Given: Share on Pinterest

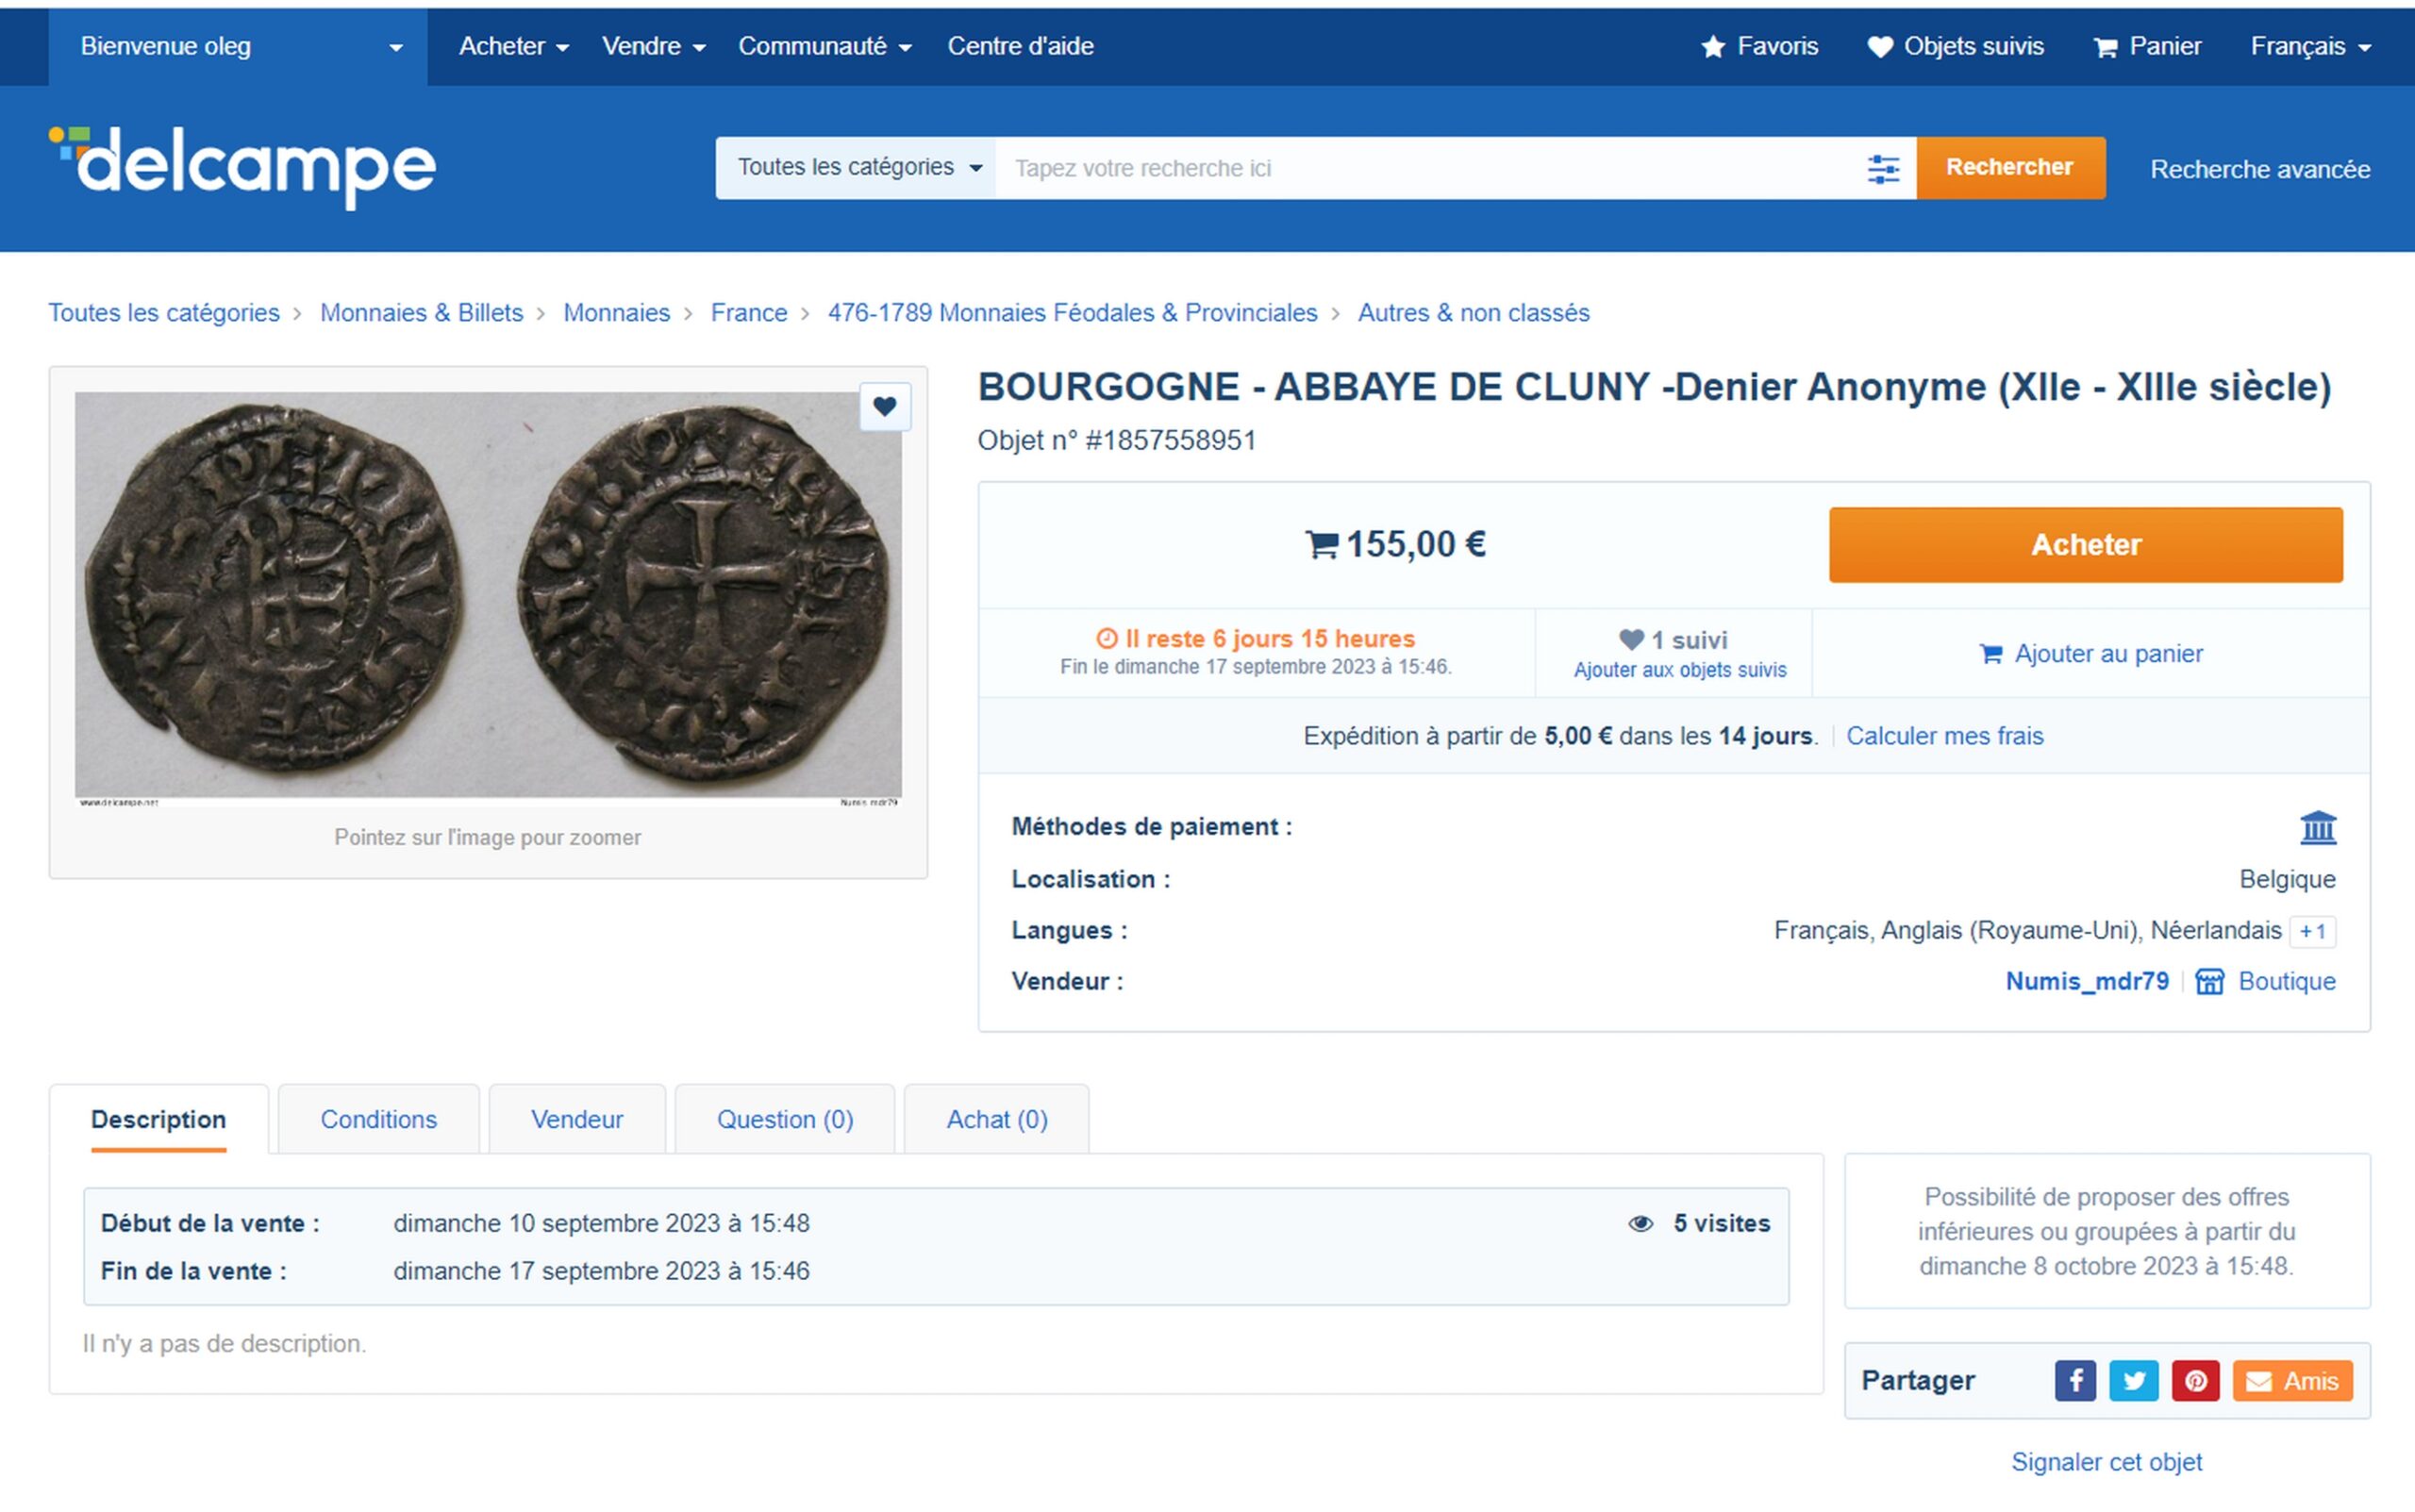Looking at the screenshot, I should pyautogui.click(x=2196, y=1381).
